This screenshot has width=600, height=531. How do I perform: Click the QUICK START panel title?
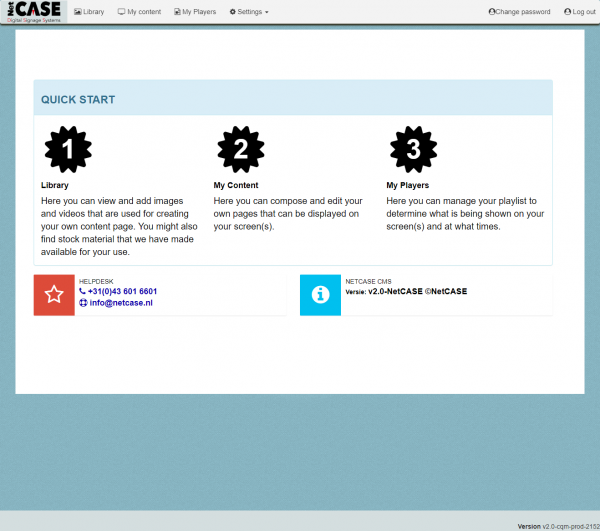click(78, 99)
